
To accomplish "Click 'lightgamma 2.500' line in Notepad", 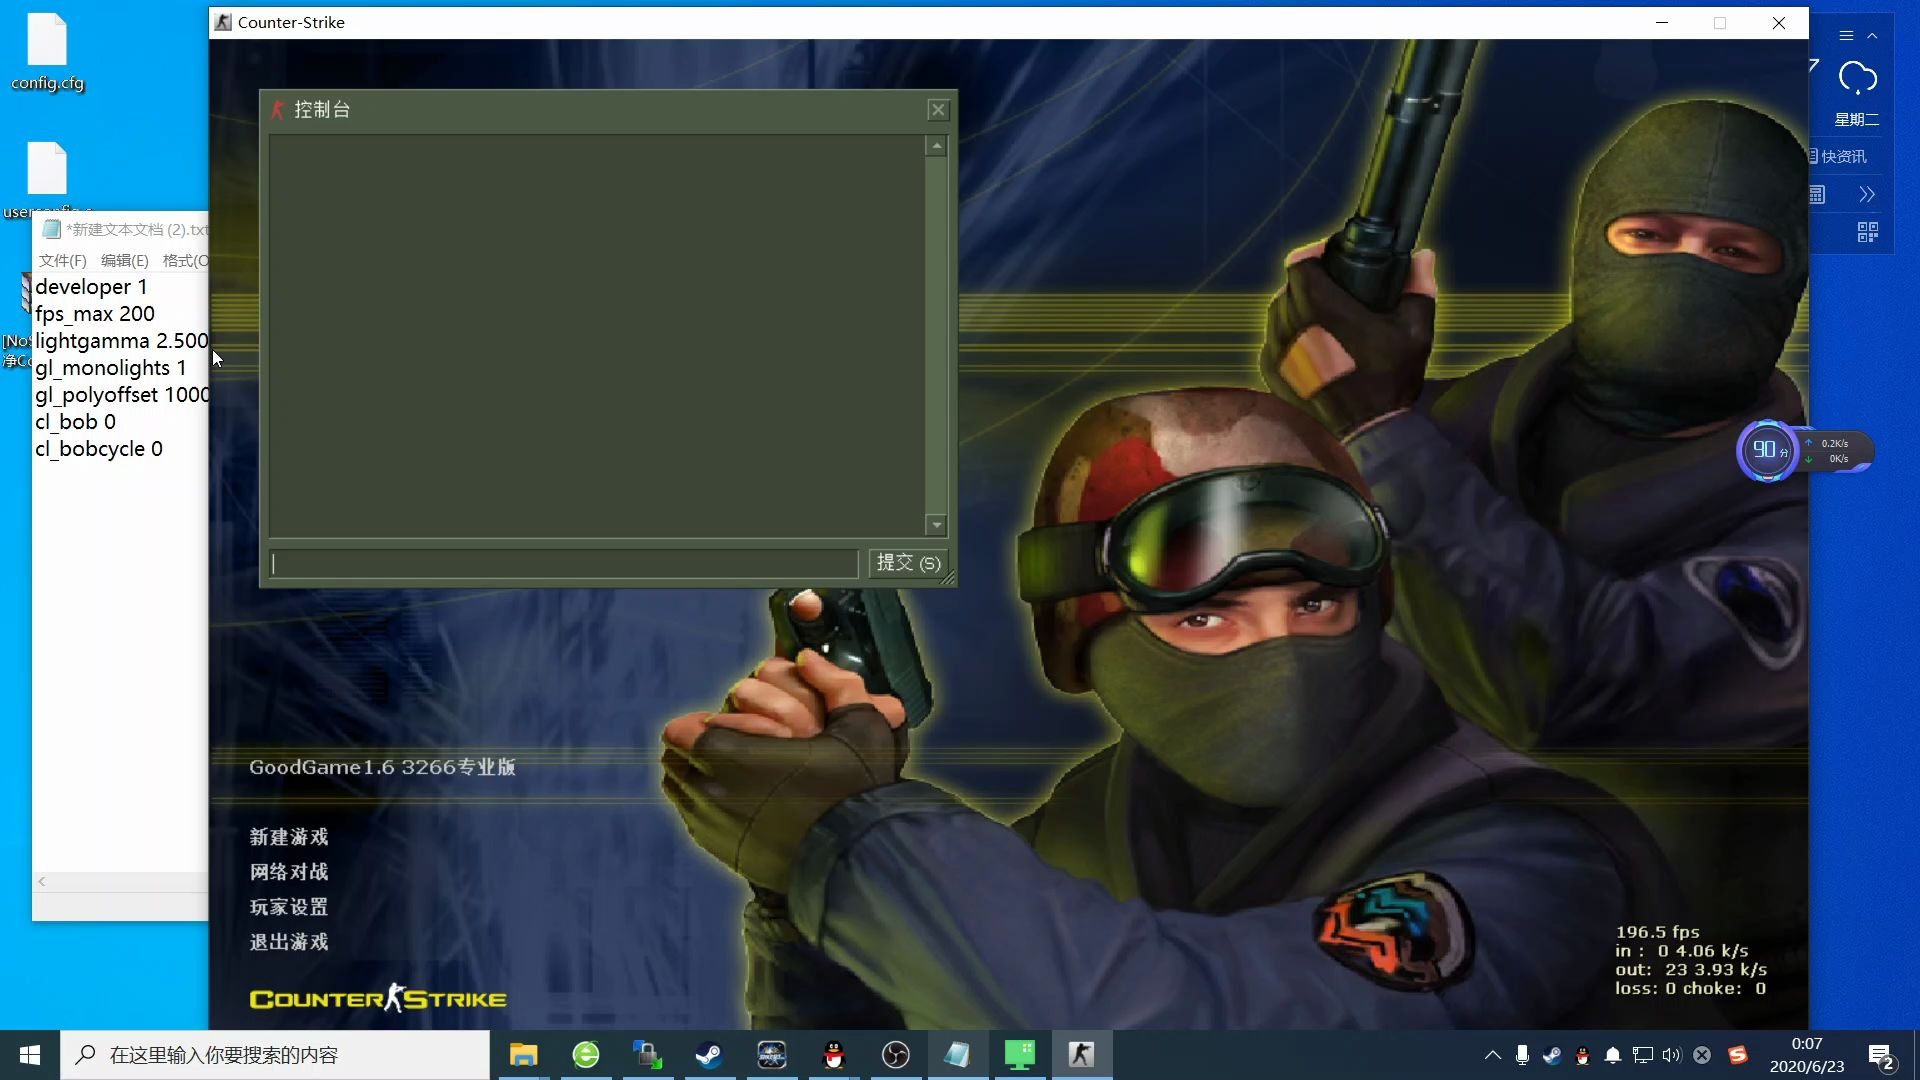I will (121, 341).
